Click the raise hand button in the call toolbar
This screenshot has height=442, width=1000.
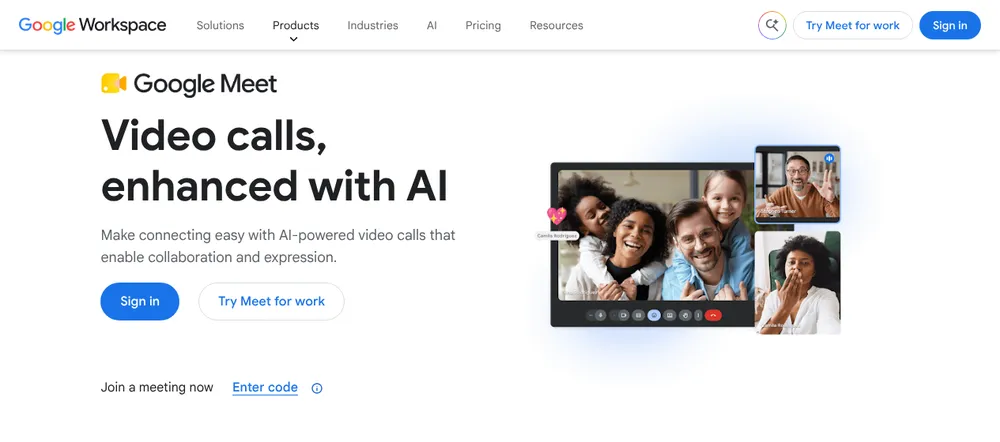point(686,315)
